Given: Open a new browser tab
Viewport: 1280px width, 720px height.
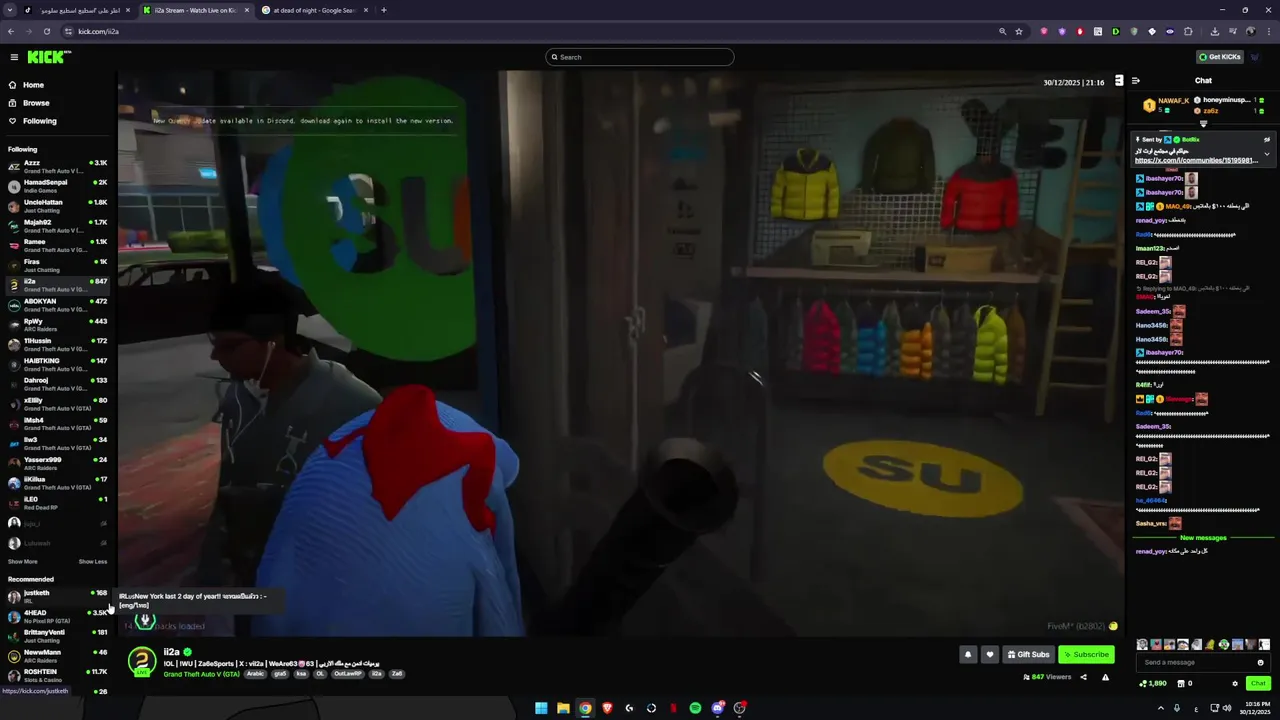Looking at the screenshot, I should tap(384, 10).
